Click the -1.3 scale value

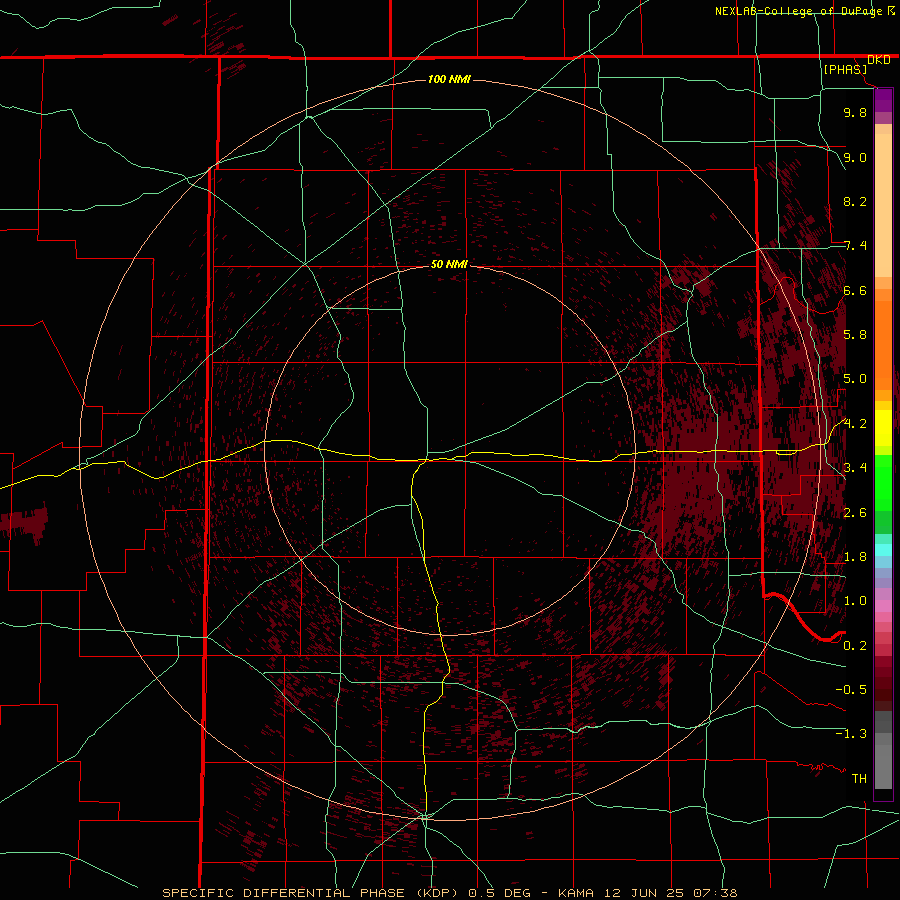[851, 734]
